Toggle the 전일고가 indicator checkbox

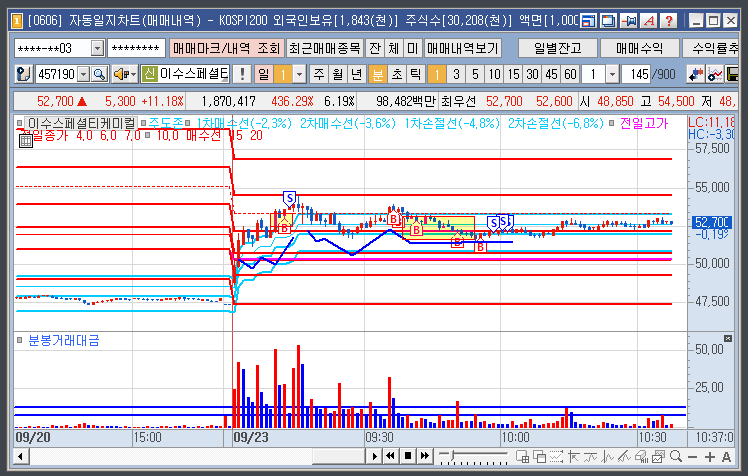(x=612, y=124)
